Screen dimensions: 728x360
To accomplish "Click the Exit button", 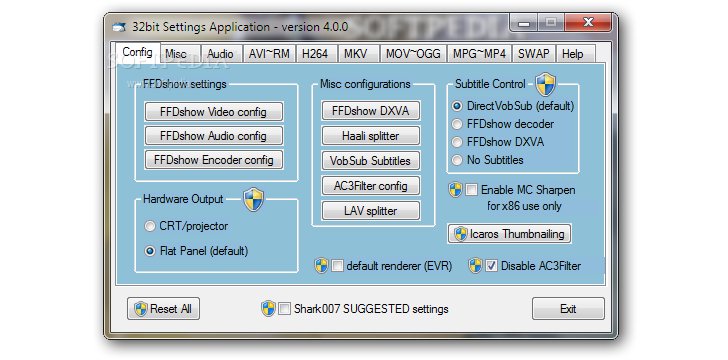I will tap(568, 308).
